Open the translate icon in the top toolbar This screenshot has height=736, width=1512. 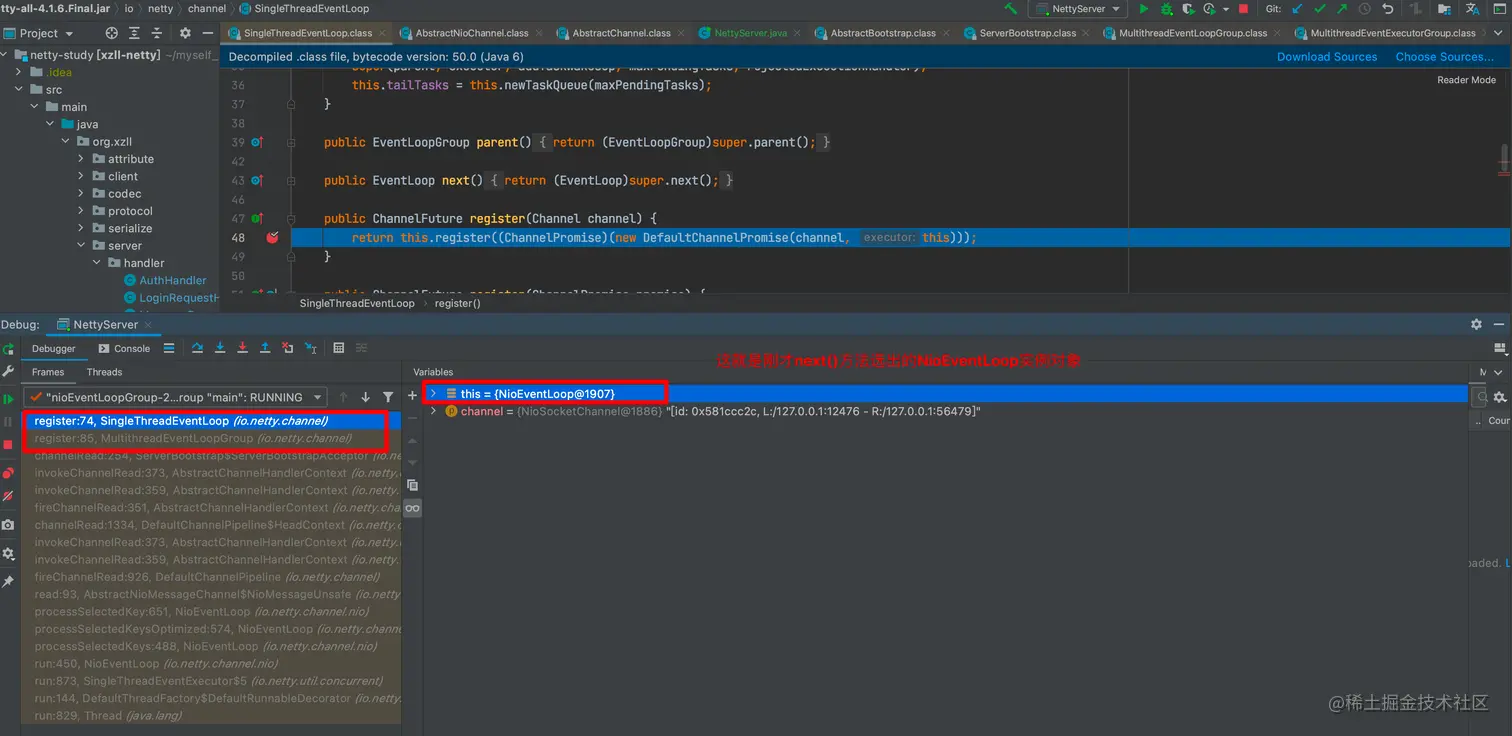coord(1473,9)
